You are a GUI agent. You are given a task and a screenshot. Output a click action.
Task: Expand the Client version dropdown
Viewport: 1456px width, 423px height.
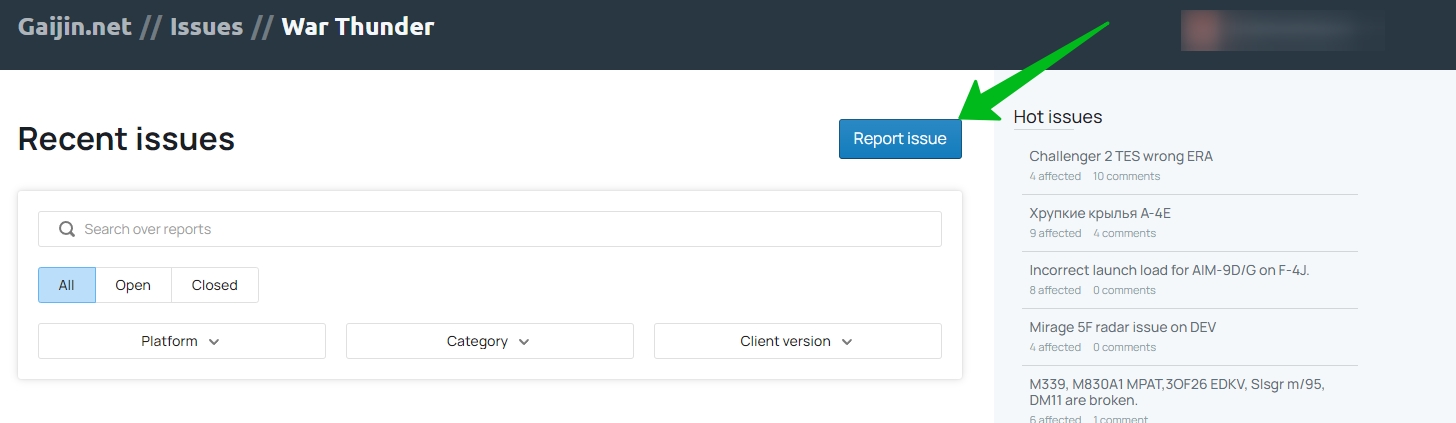[798, 341]
